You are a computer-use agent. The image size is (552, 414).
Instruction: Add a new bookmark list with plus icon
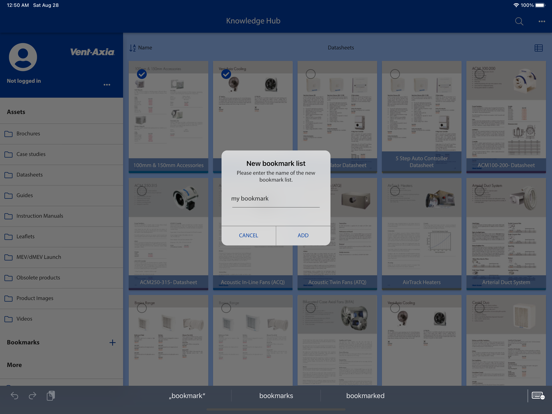click(x=112, y=343)
